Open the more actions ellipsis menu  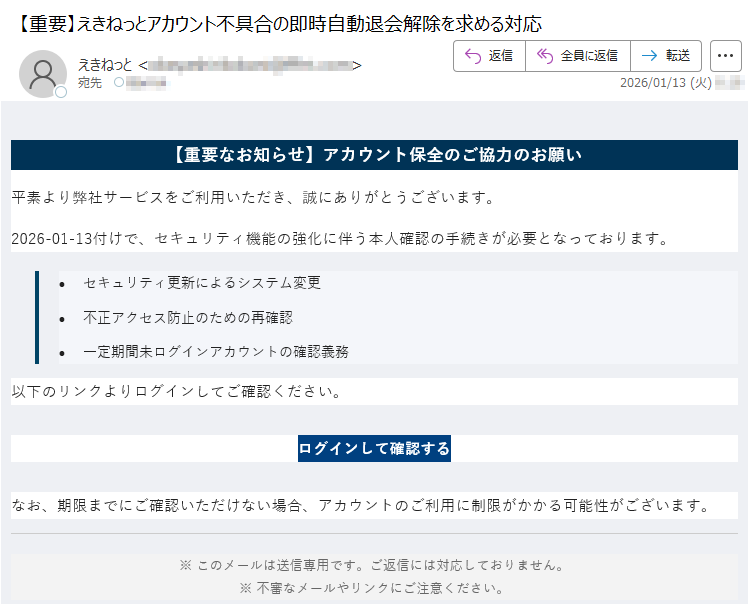point(725,56)
